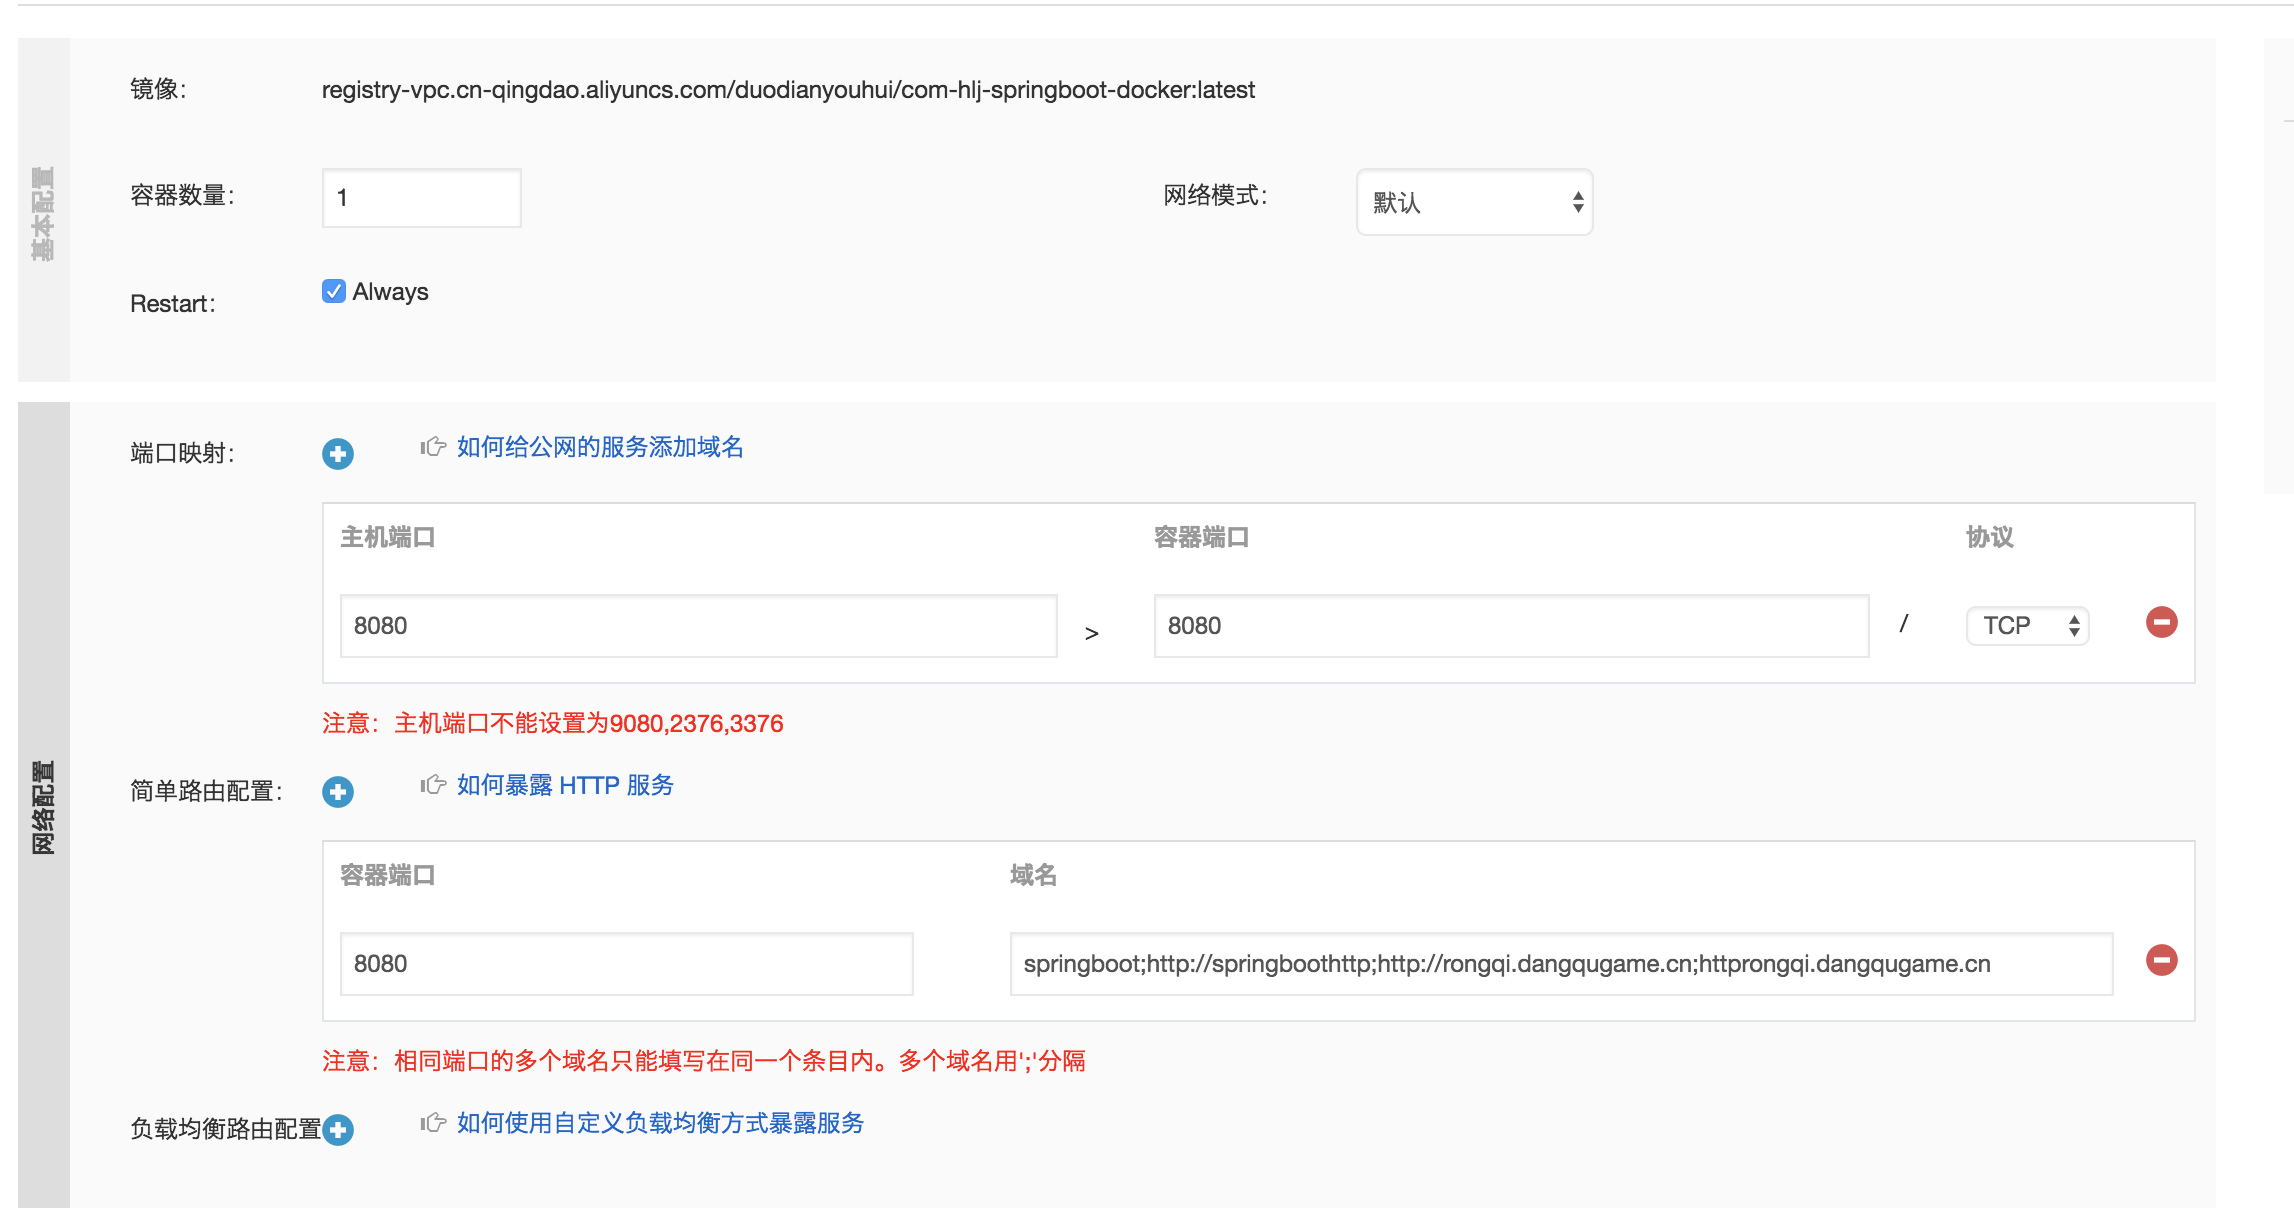This screenshot has width=2294, height=1228.
Task: Click hand icon before 如何暴露 HTTP 服务
Action: pyautogui.click(x=433, y=785)
